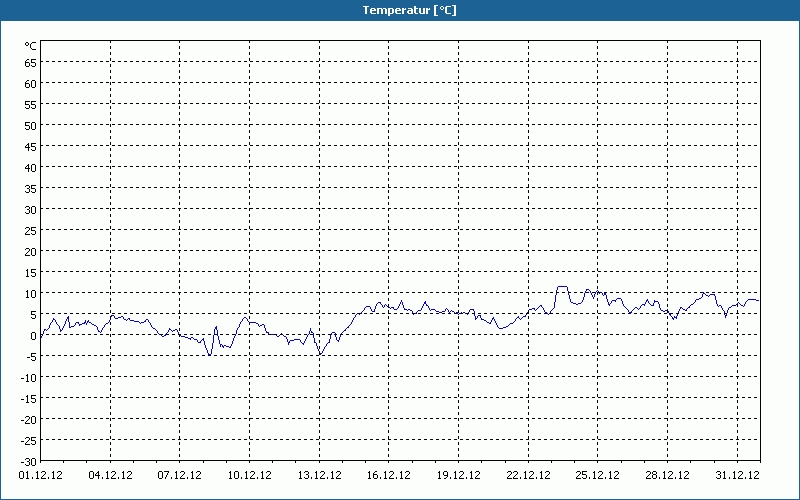Click the 55 value on the temperature axis
800x500 pixels.
(x=31, y=105)
